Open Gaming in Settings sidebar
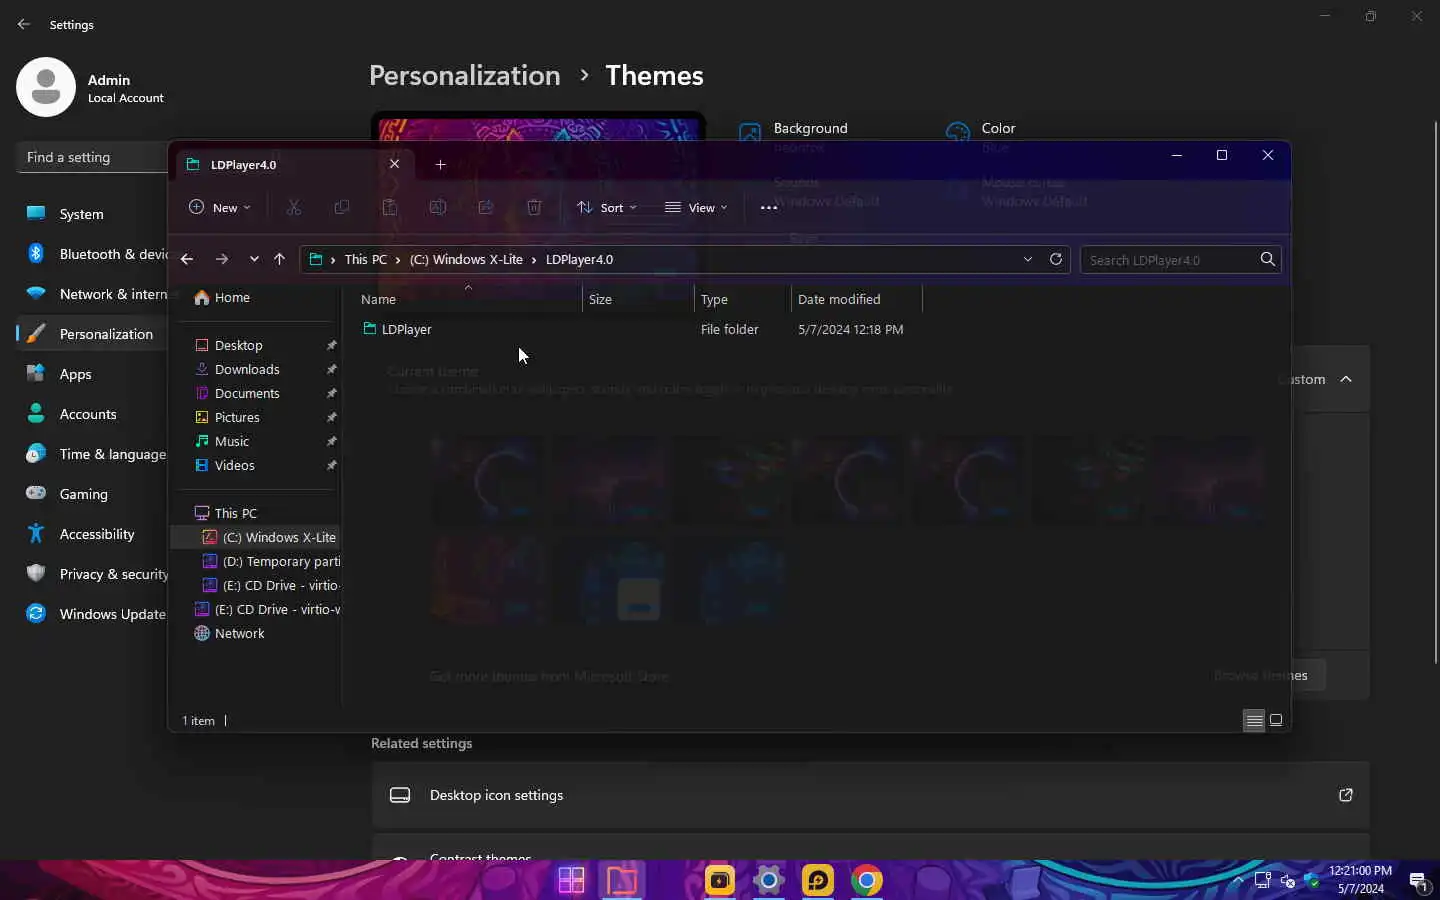 (92, 494)
